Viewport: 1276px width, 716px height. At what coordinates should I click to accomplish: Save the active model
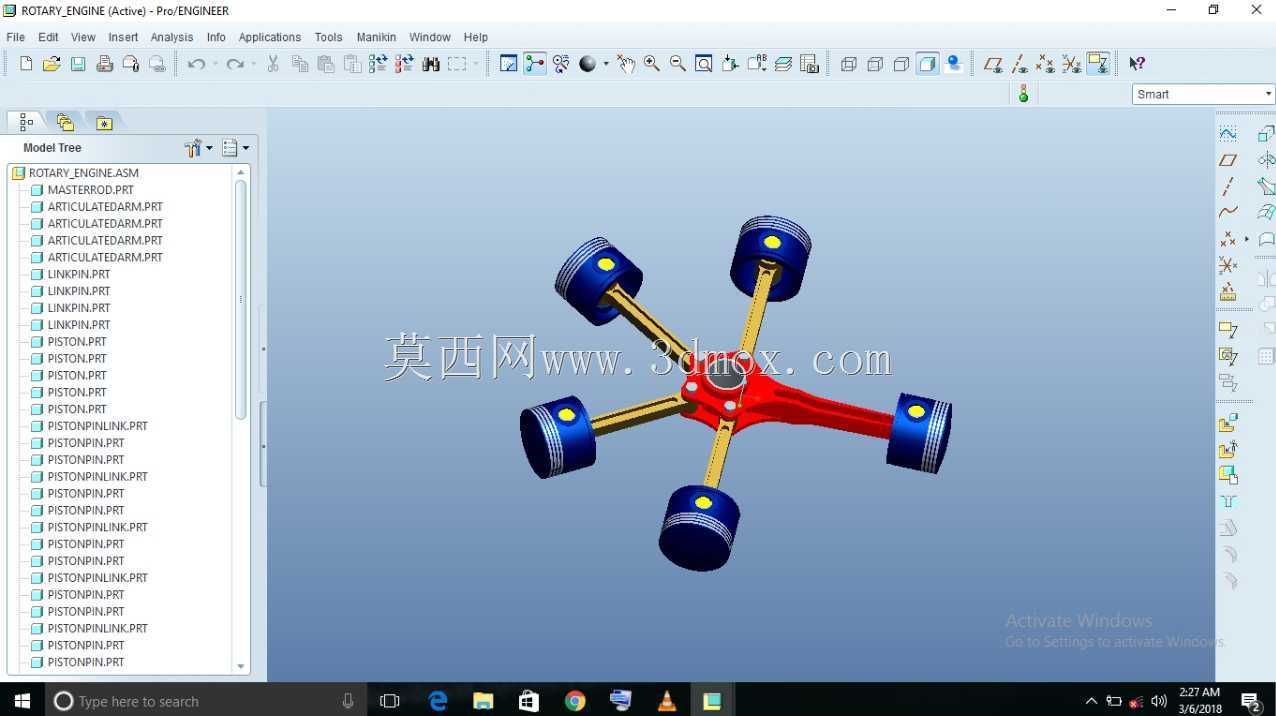coord(78,64)
